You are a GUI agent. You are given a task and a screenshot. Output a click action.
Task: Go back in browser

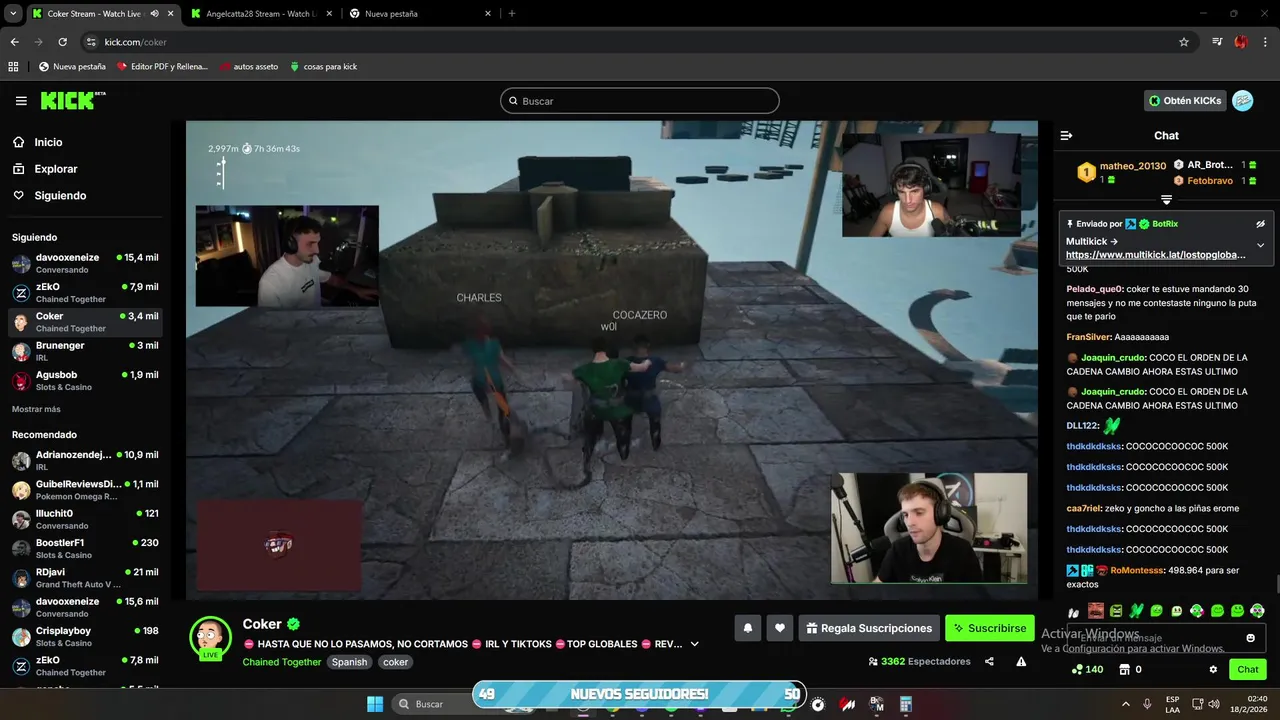point(15,42)
